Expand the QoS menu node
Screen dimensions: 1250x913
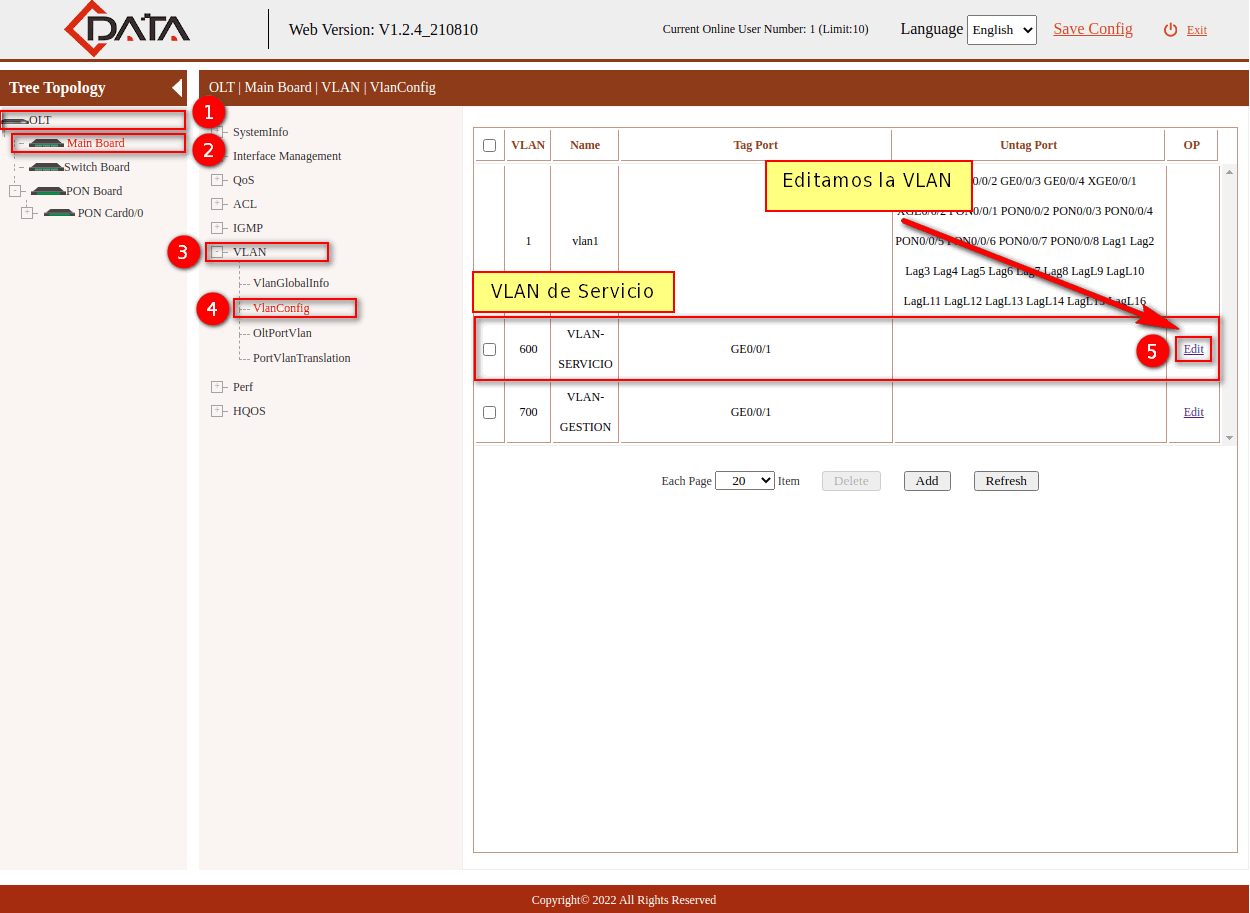(217, 180)
